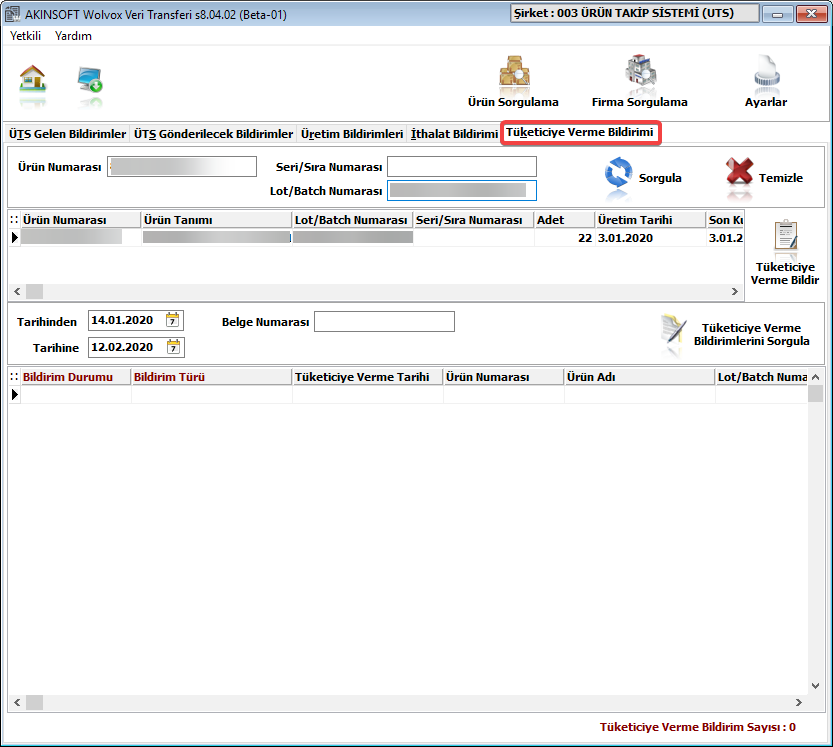833x747 pixels.
Task: Click the Seri/Sıra Numarası input field
Action: pyautogui.click(x=462, y=167)
